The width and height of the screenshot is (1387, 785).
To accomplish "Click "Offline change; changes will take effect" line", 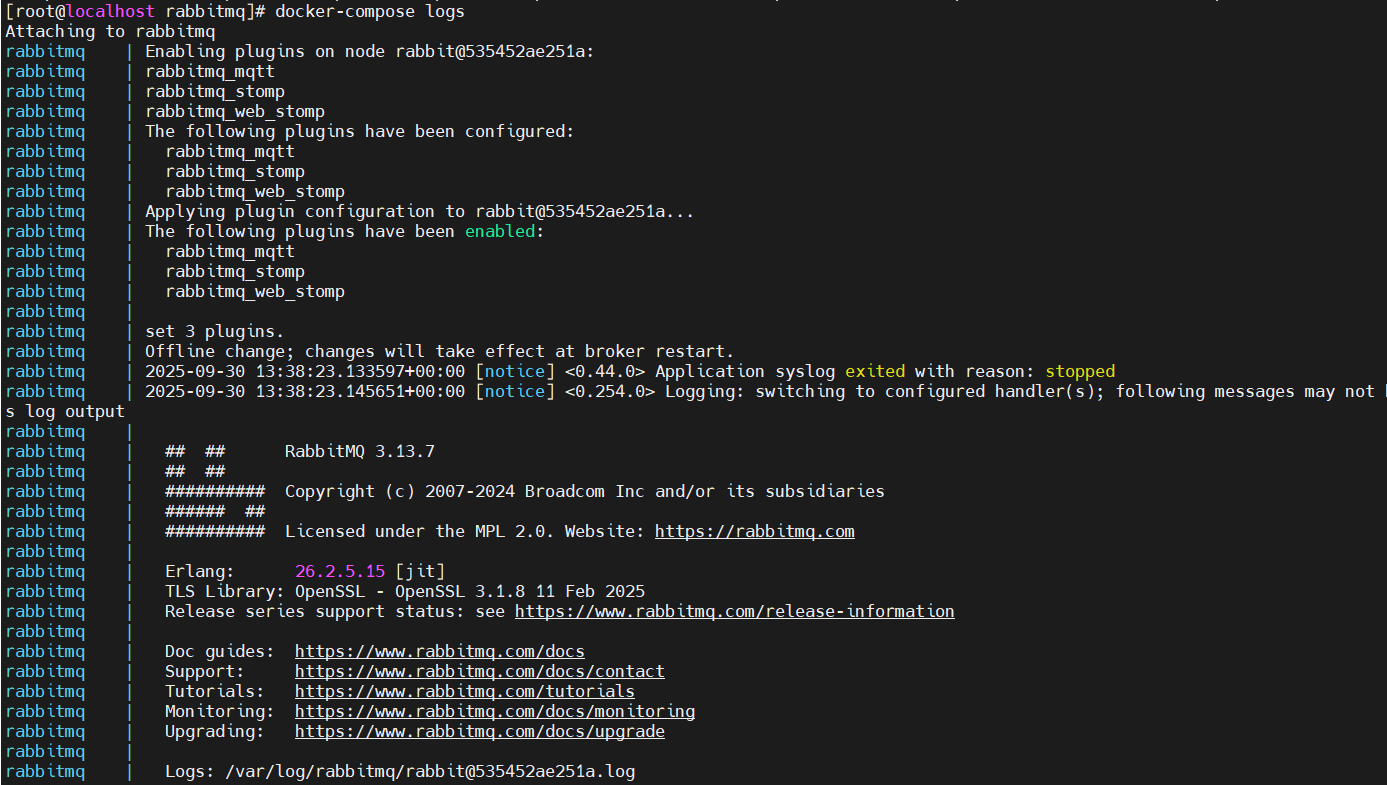I will click(439, 351).
